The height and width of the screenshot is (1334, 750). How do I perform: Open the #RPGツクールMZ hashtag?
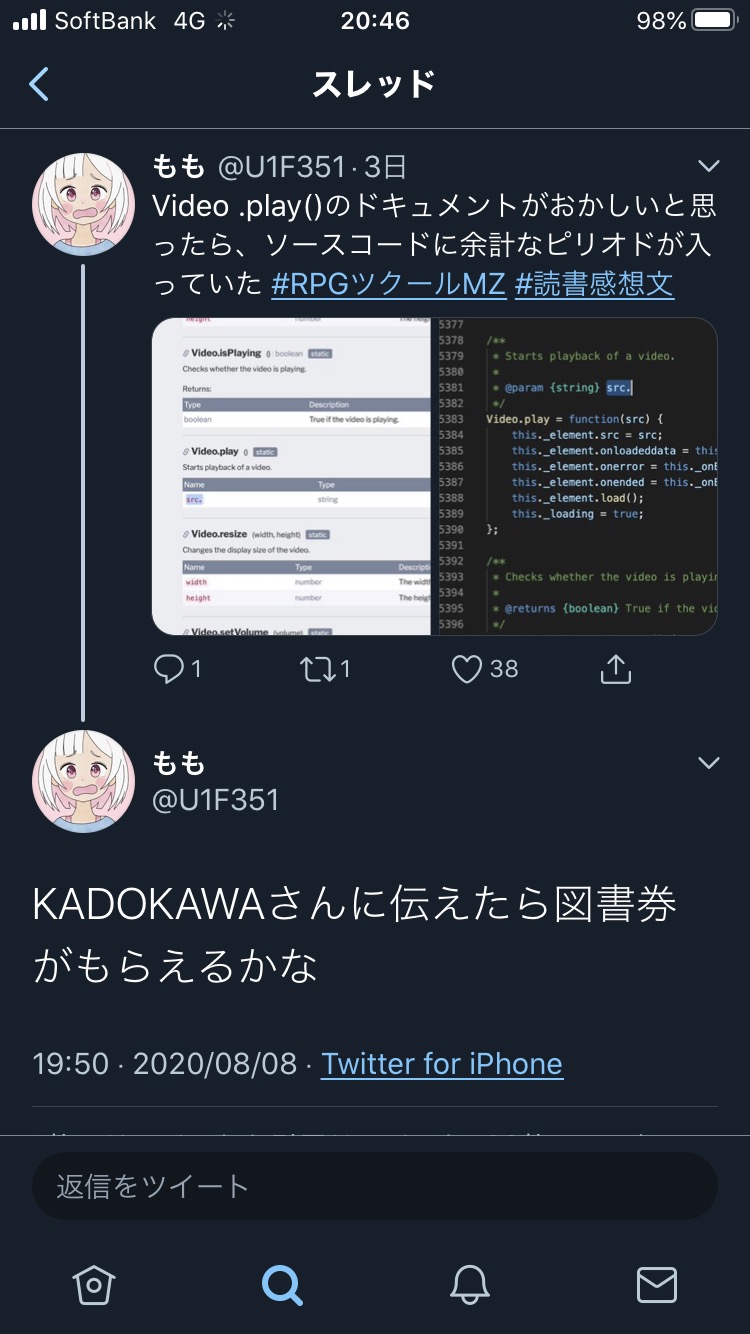(x=388, y=284)
